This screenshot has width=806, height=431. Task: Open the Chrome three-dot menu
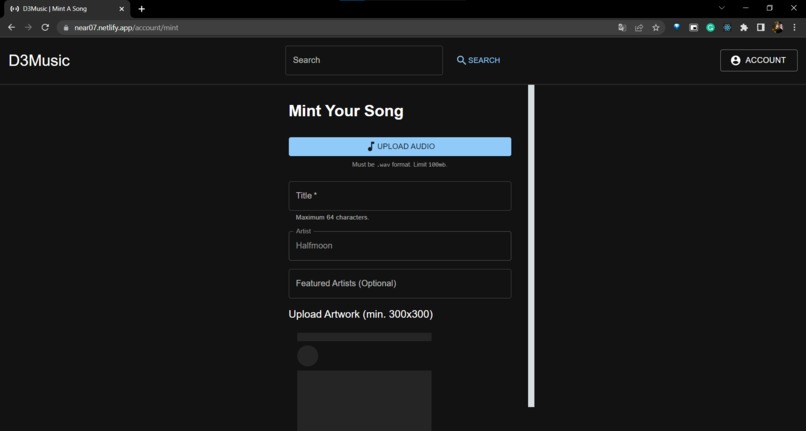[794, 28]
